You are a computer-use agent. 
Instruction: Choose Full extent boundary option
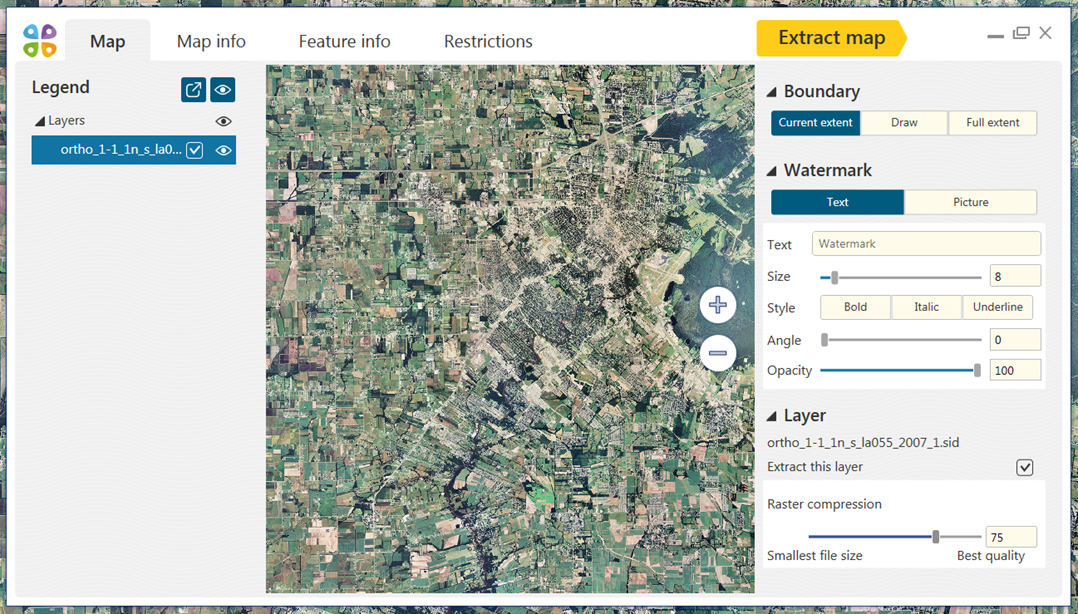(993, 123)
